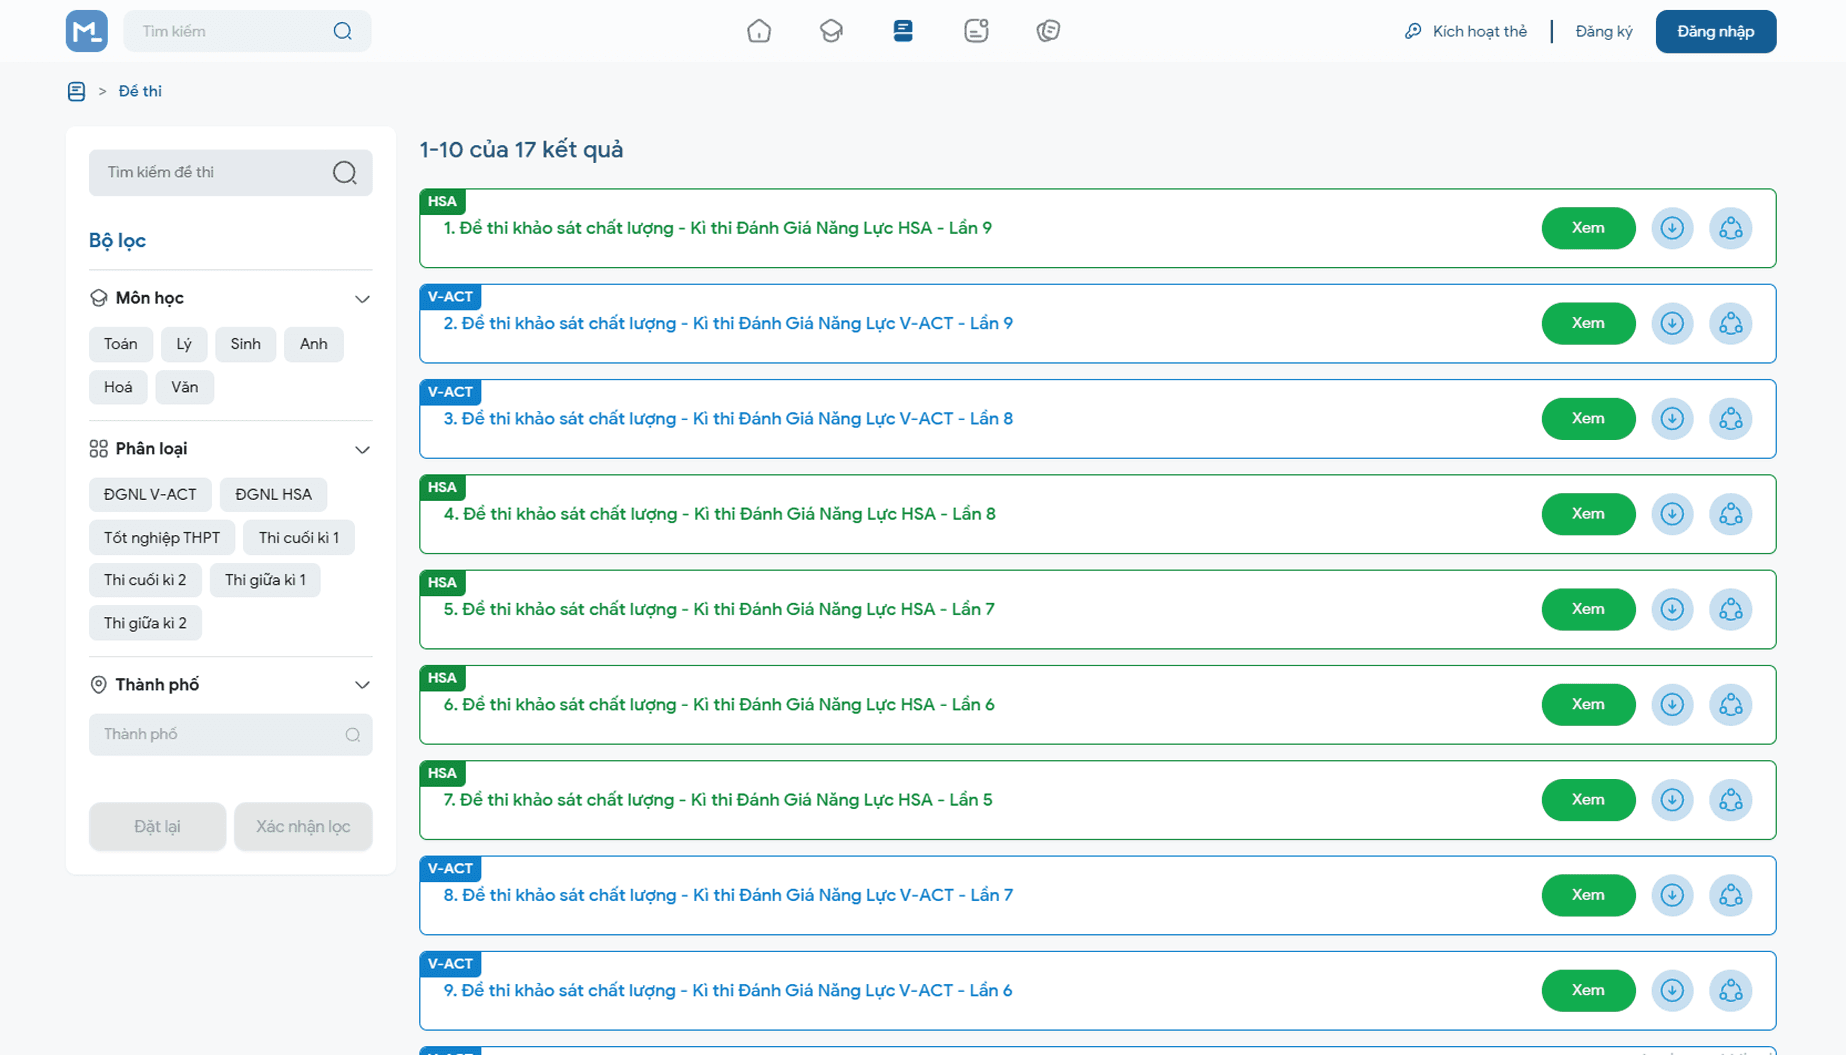Click the HSA tag on exam 5
Viewport: 1846px width, 1055px height.
click(x=442, y=582)
